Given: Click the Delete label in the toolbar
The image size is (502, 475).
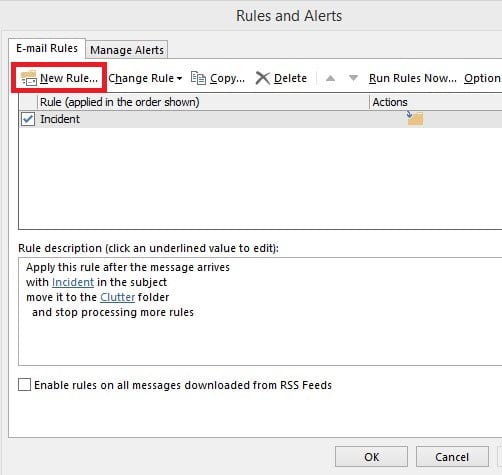Looking at the screenshot, I should [290, 78].
